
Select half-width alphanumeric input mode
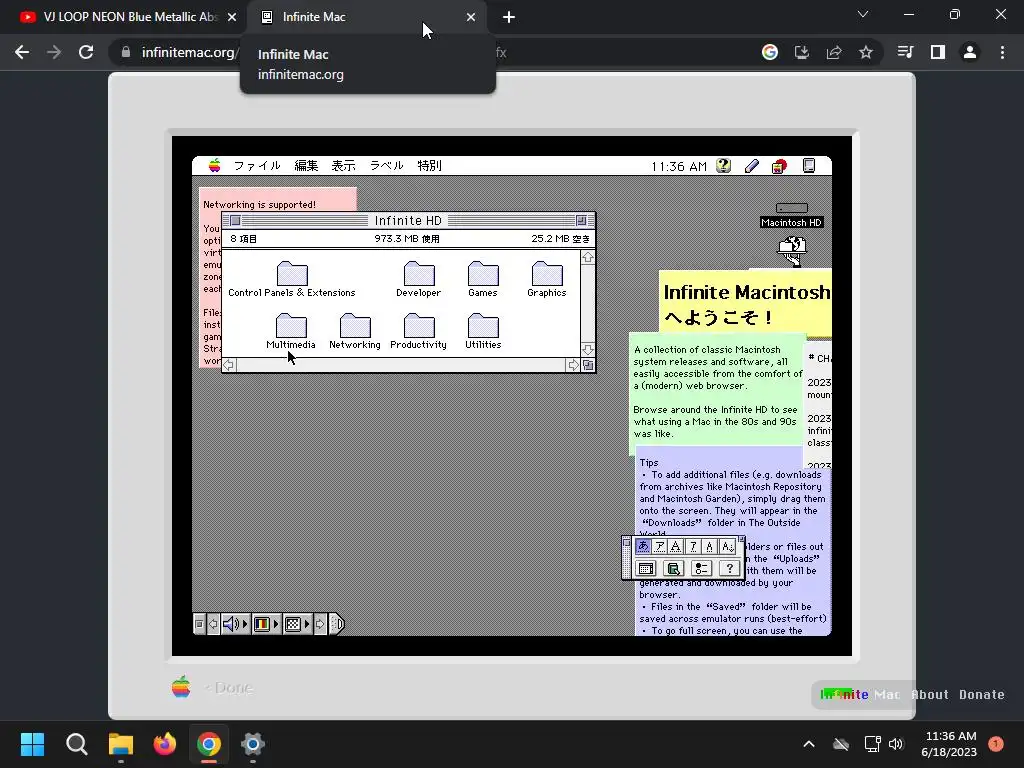tap(710, 546)
